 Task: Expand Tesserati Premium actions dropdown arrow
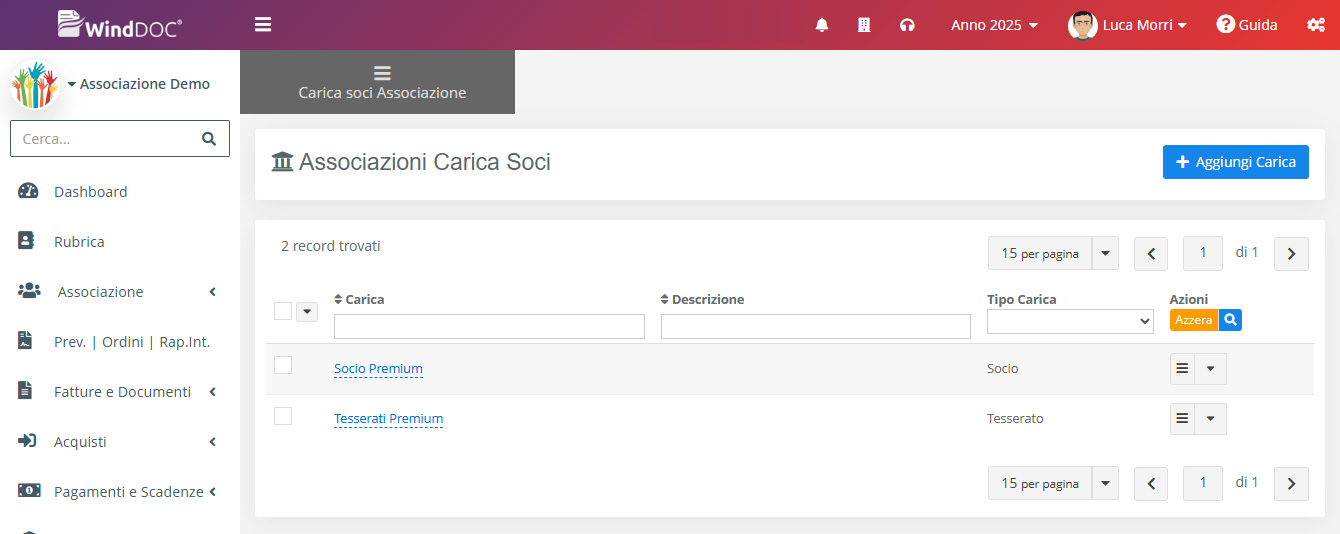click(x=1210, y=418)
